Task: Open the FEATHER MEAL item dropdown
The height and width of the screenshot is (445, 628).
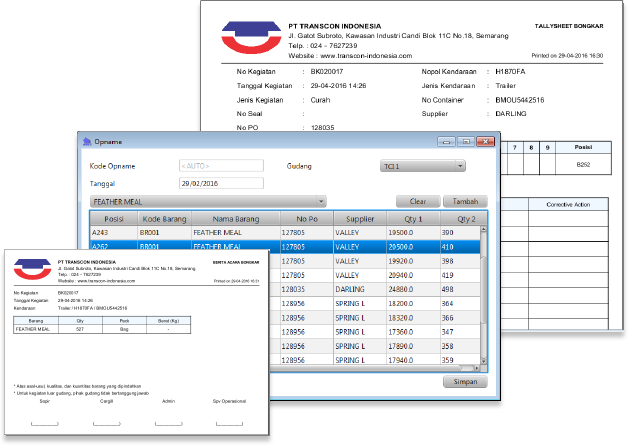Action: tap(208, 201)
